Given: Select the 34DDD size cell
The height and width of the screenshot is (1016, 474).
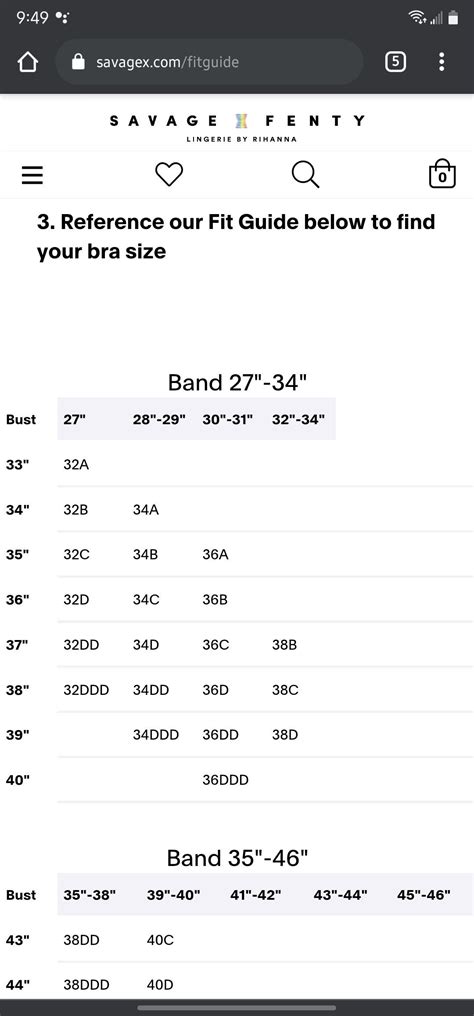Looking at the screenshot, I should (x=156, y=735).
